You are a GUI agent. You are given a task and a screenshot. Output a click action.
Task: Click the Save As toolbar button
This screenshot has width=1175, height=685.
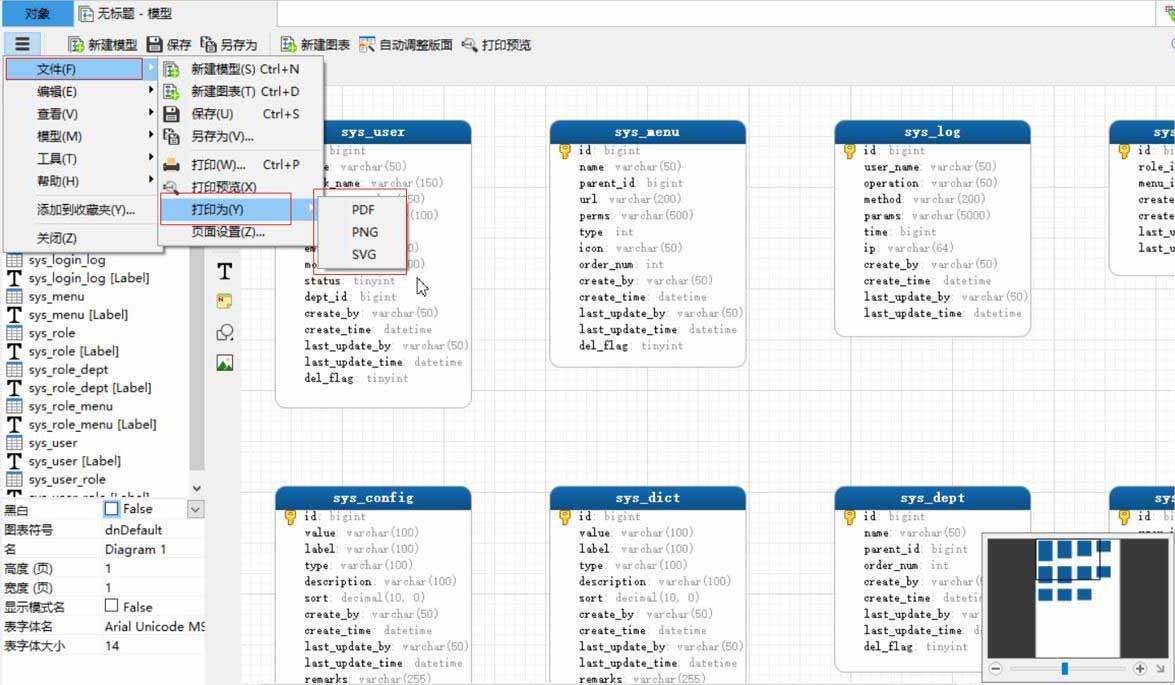point(229,45)
